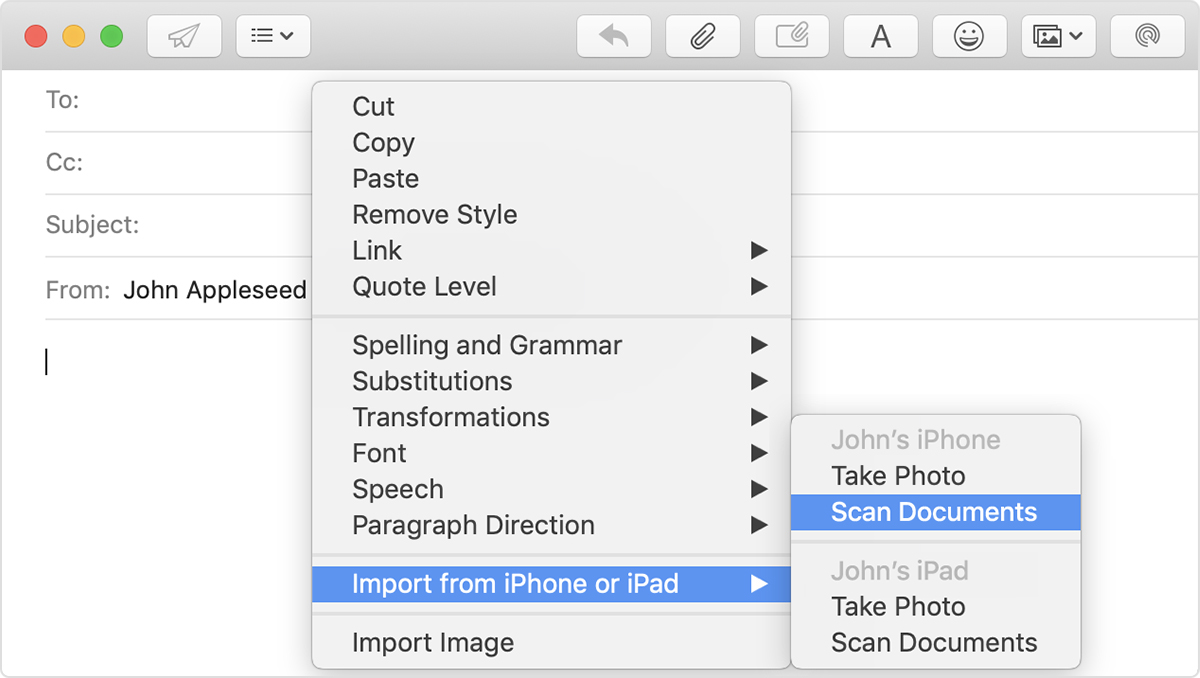
Task: Expand the Speech submenu
Action: (x=551, y=490)
